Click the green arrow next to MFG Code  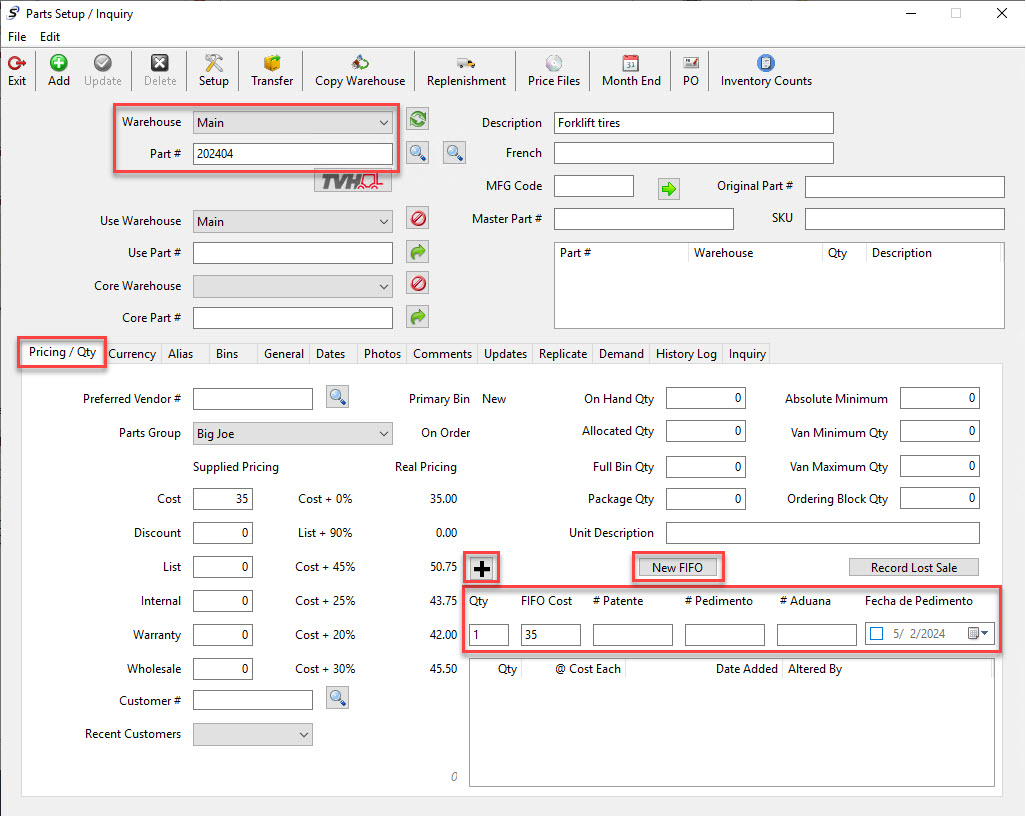pos(668,188)
